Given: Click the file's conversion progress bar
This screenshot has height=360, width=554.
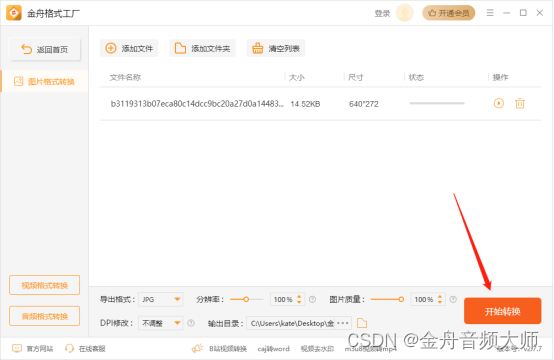Looking at the screenshot, I should pyautogui.click(x=437, y=103).
